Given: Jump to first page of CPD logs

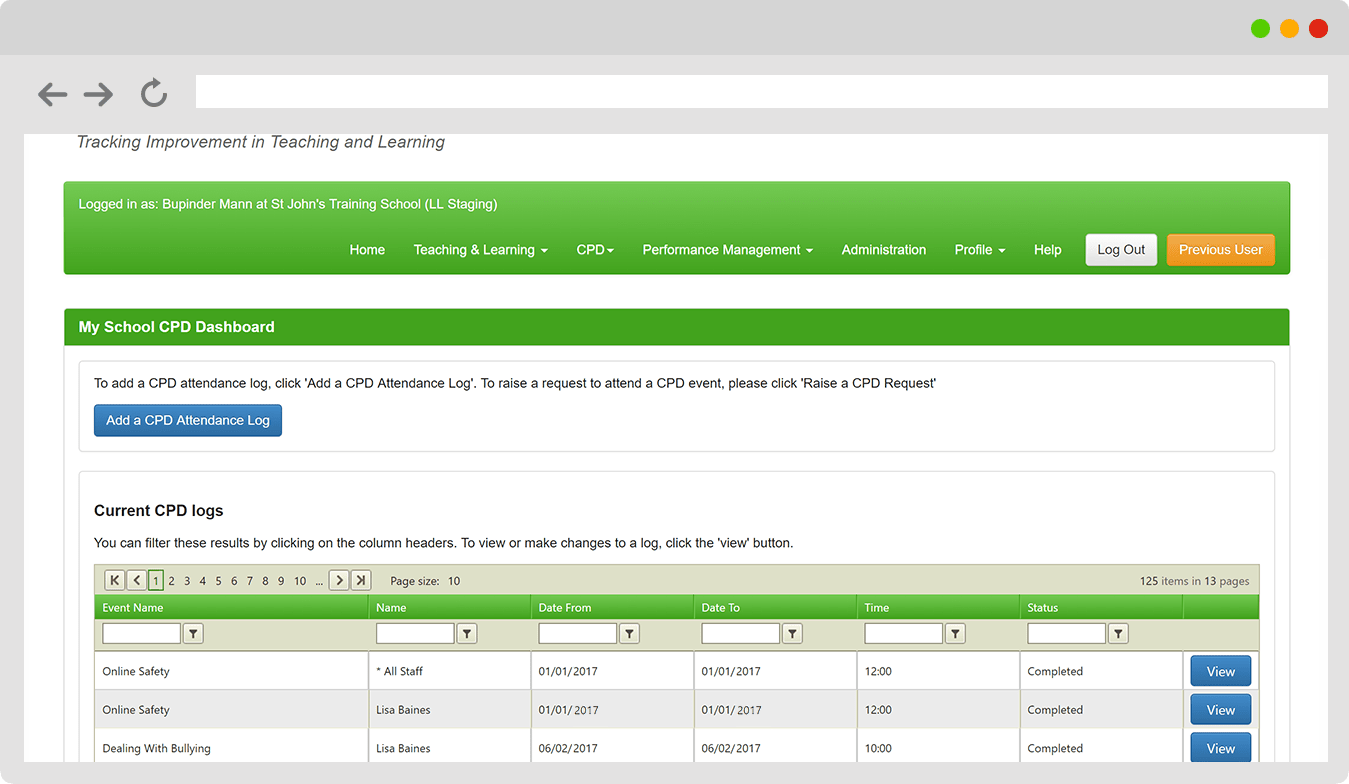Looking at the screenshot, I should click(114, 580).
